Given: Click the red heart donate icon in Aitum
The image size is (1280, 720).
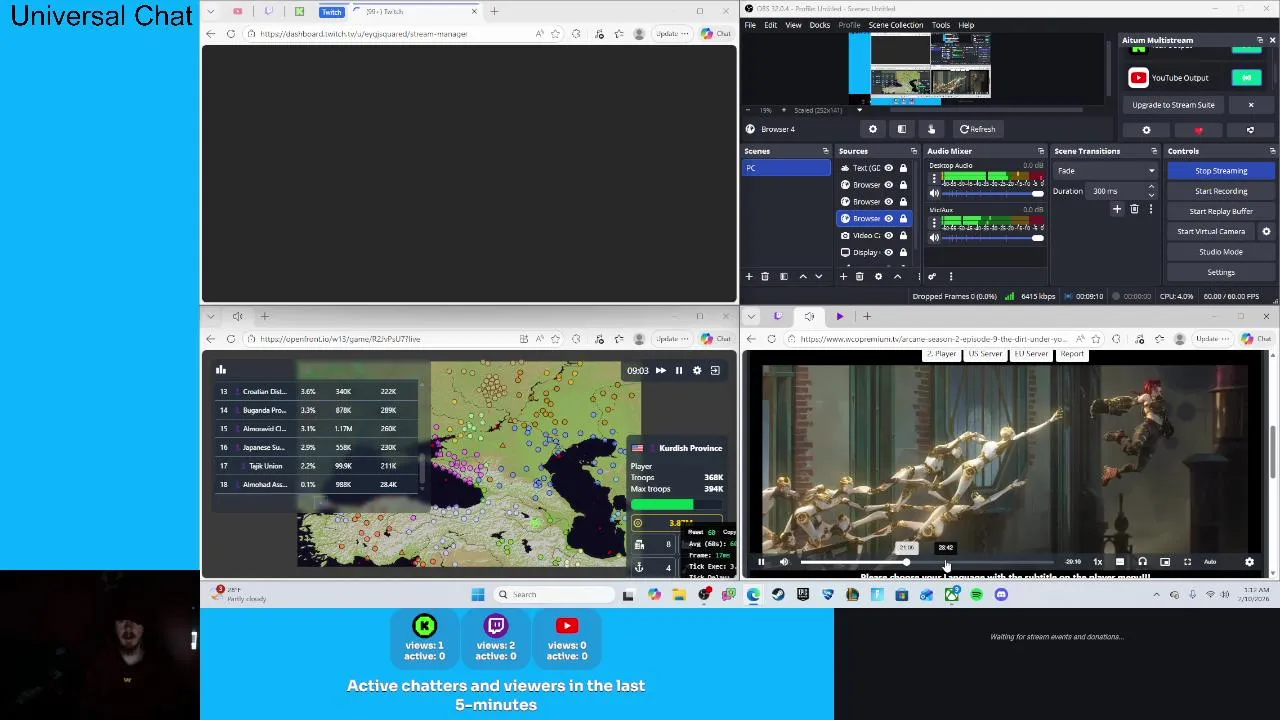Looking at the screenshot, I should (x=1198, y=130).
